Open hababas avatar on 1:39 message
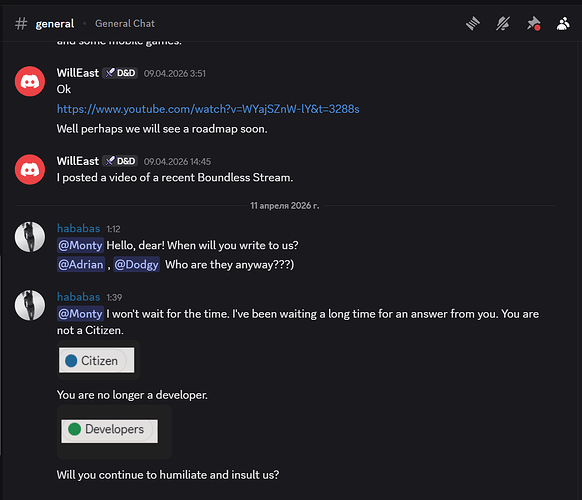The height and width of the screenshot is (500, 582). (30, 305)
